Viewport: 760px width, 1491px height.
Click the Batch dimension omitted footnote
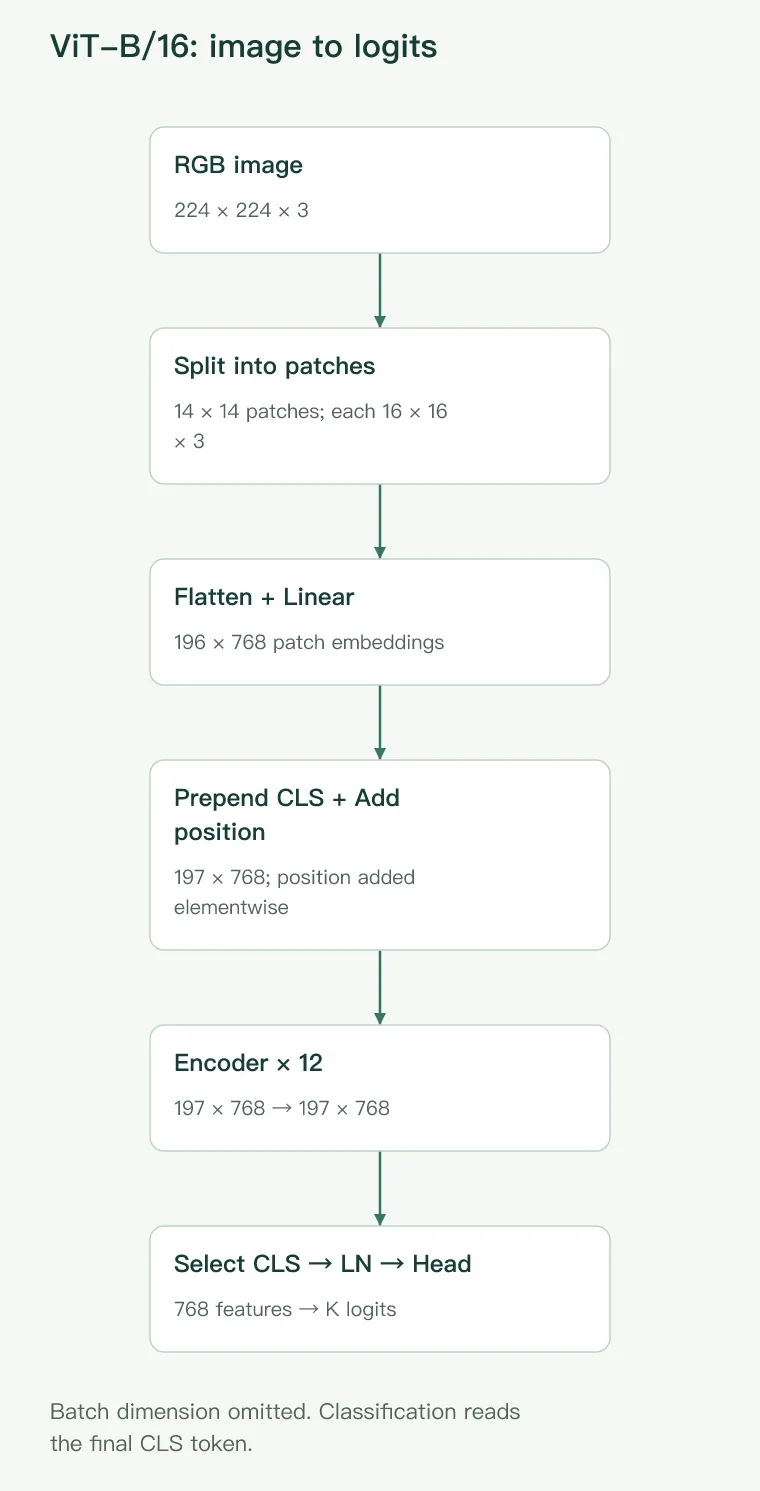pyautogui.click(x=285, y=1428)
